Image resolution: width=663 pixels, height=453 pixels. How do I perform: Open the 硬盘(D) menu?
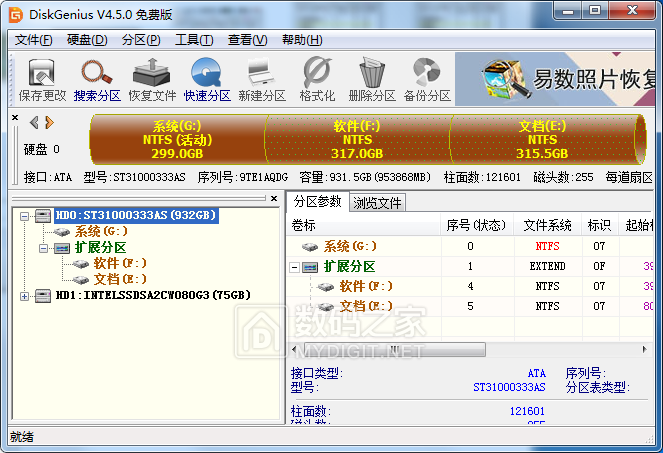click(87, 40)
